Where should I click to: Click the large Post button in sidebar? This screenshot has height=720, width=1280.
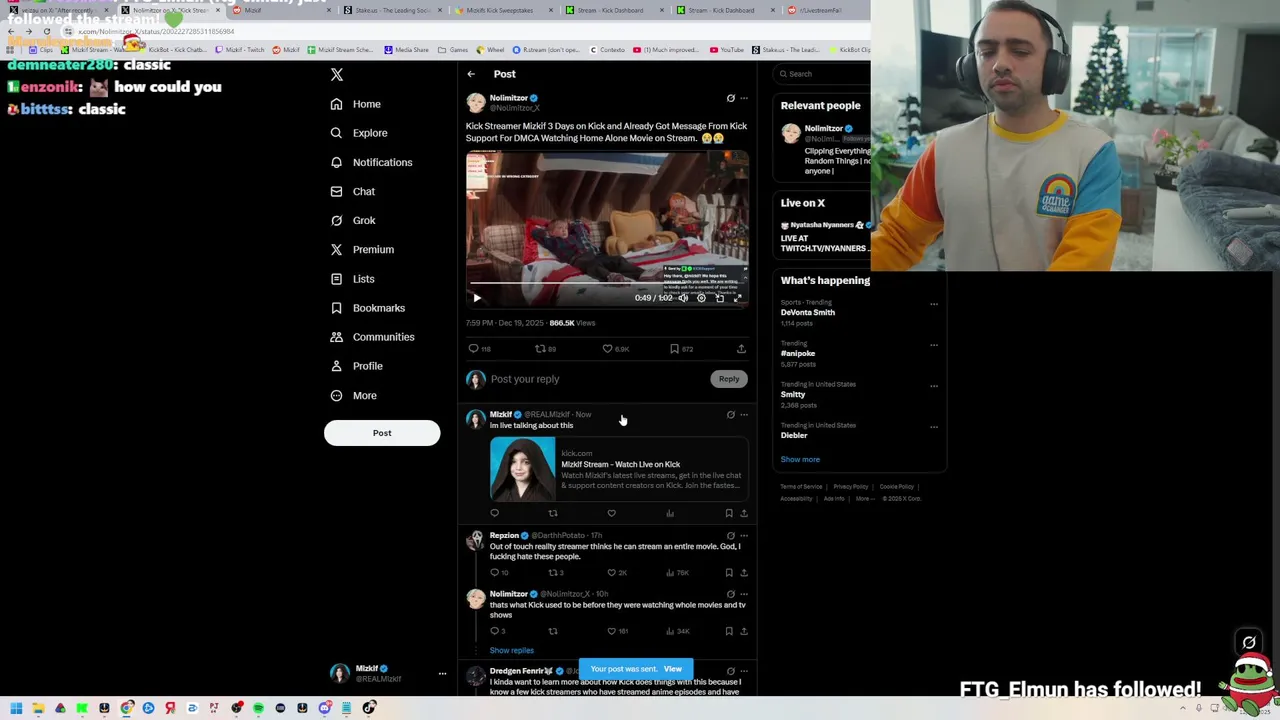pos(382,433)
